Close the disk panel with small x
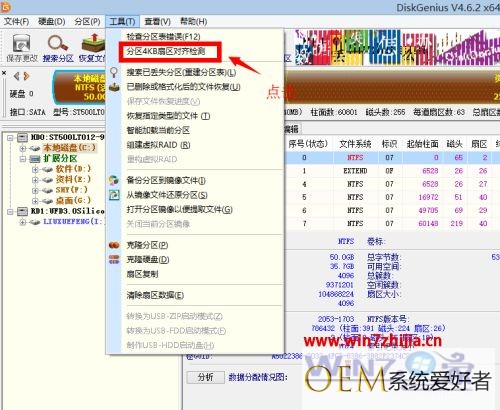Image resolution: width=500 pixels, height=410 pixels. click(x=4, y=73)
